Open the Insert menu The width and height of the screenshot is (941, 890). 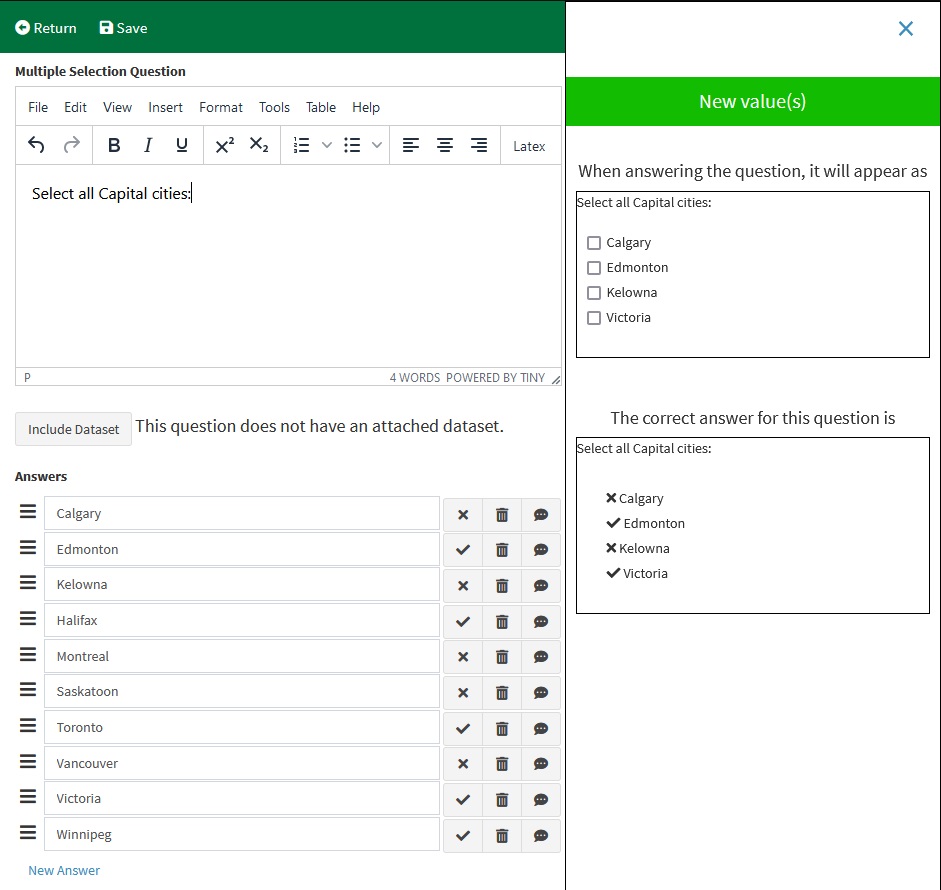click(x=165, y=107)
